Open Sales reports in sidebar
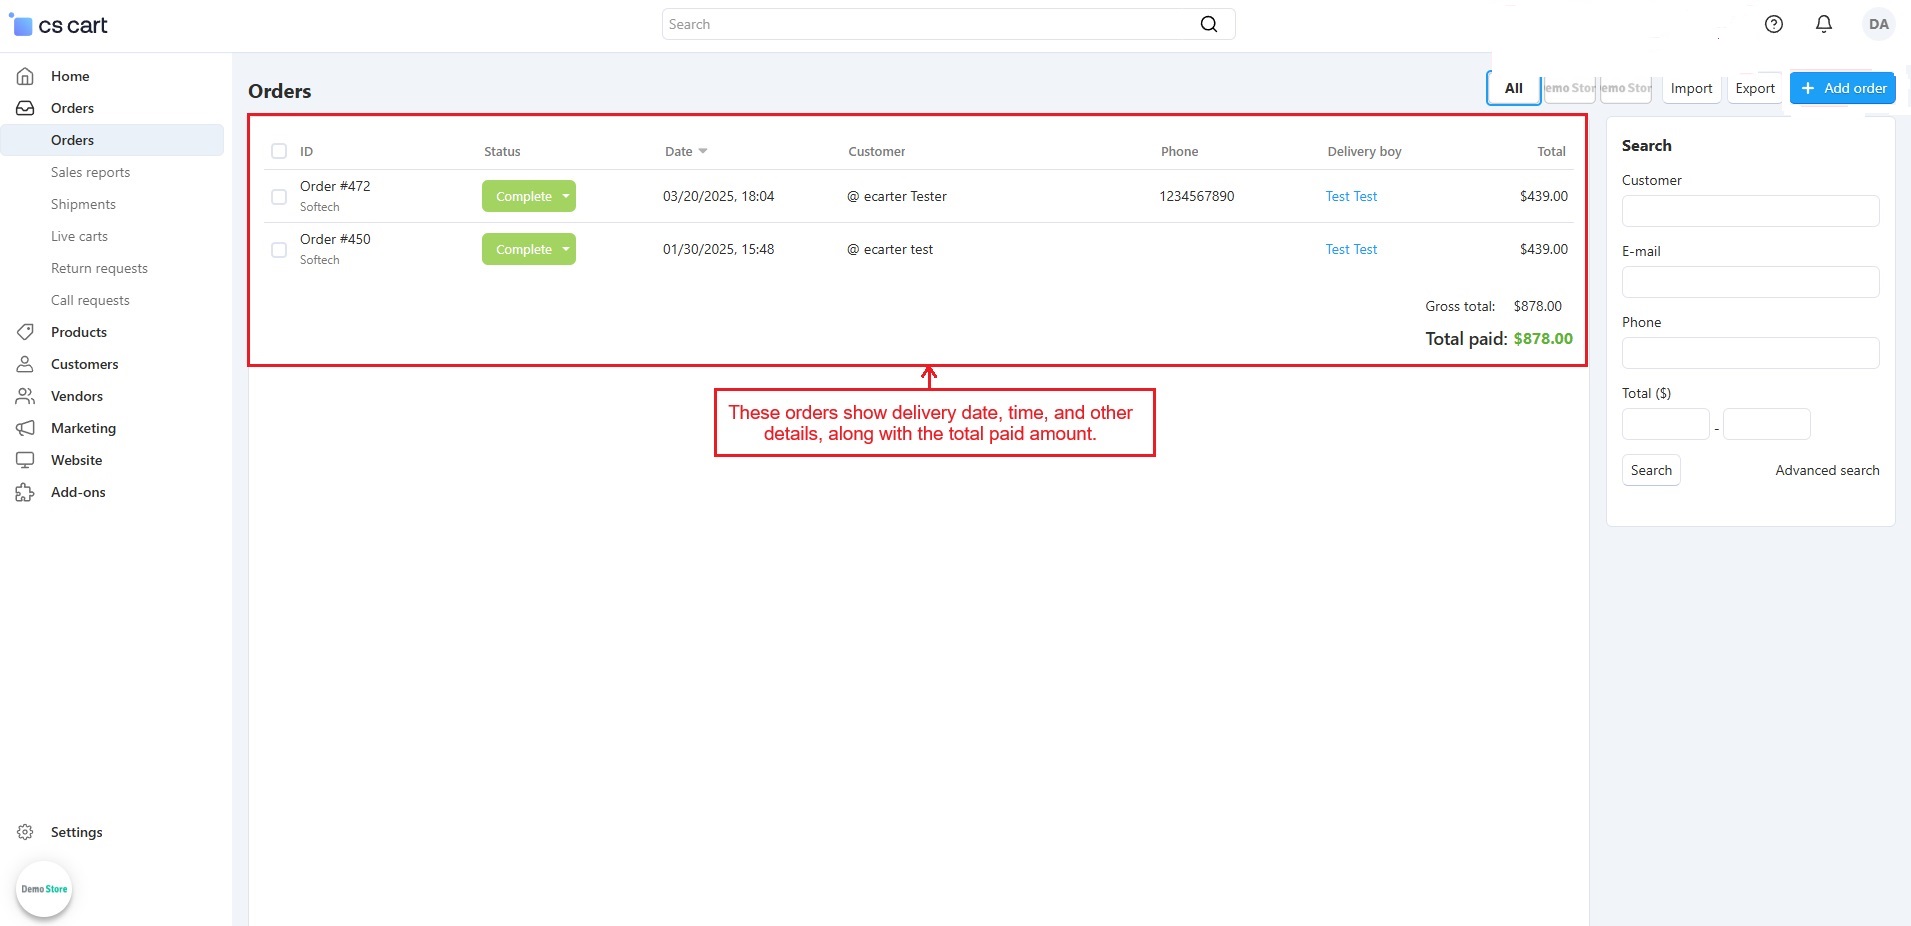 coord(90,172)
